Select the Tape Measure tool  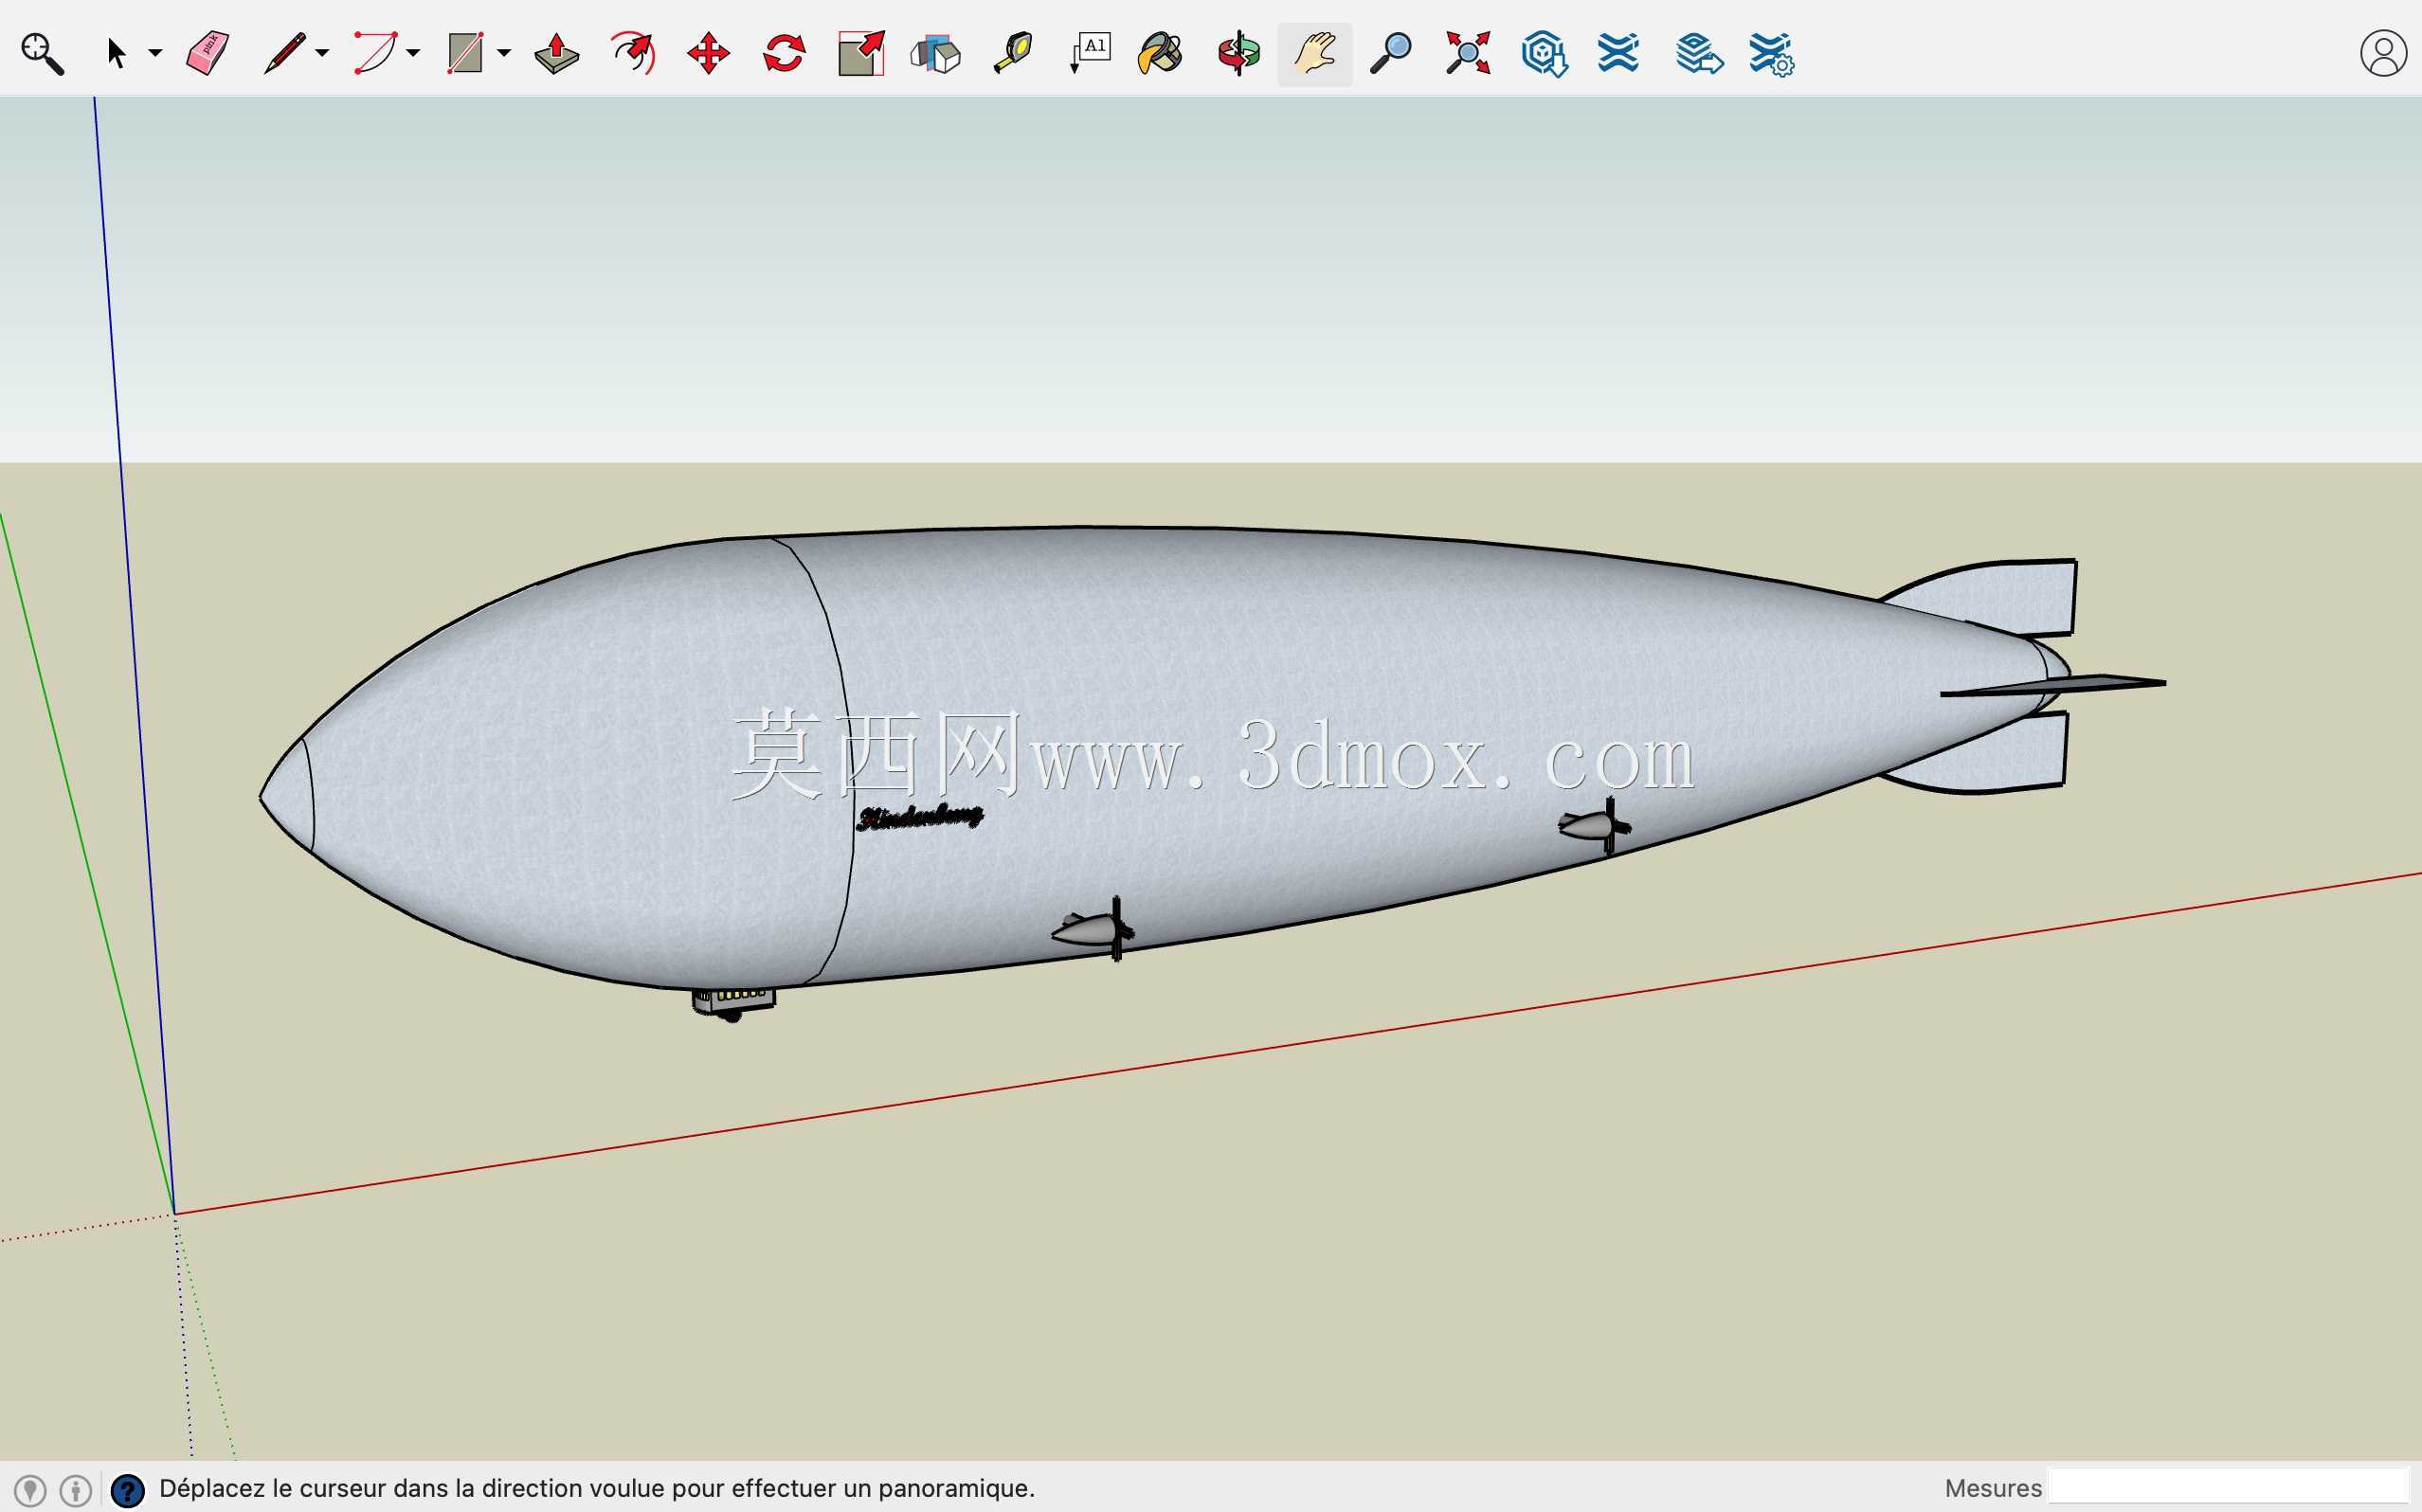(1013, 53)
